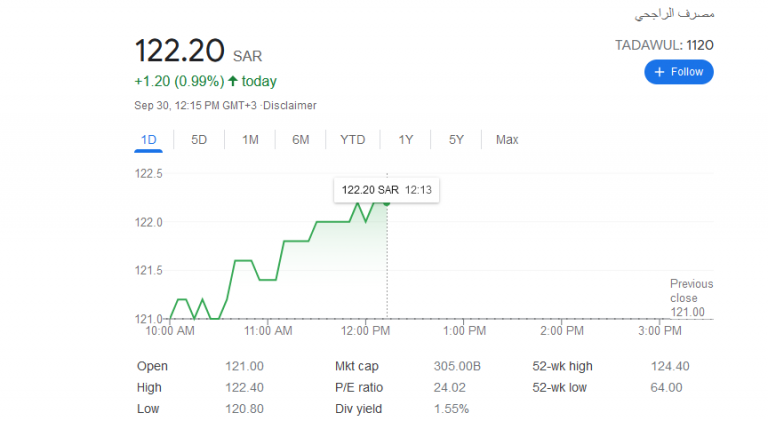Click the 122.20 SAR price heading
The image size is (768, 421).
[x=198, y=51]
